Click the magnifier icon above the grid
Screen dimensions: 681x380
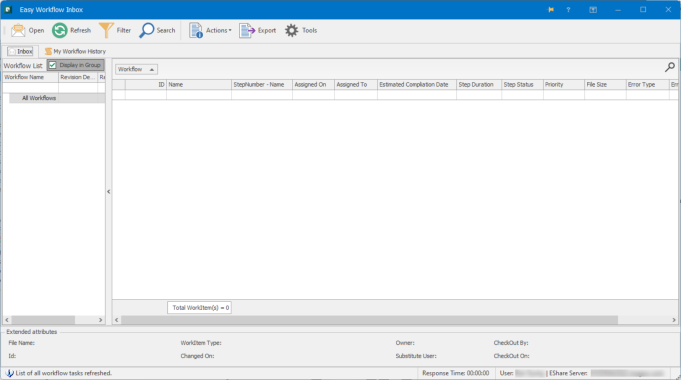(670, 67)
